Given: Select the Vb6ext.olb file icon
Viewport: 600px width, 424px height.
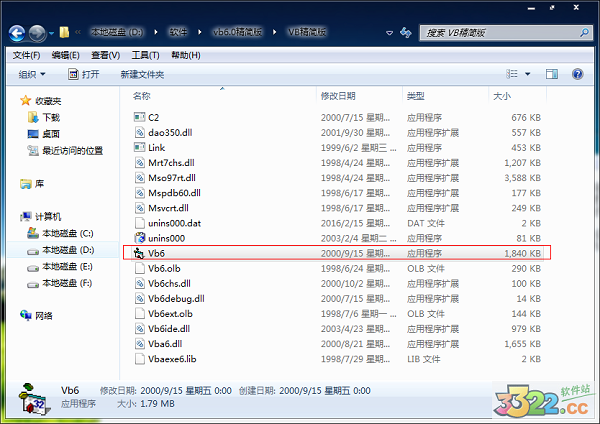Looking at the screenshot, I should 139,314.
